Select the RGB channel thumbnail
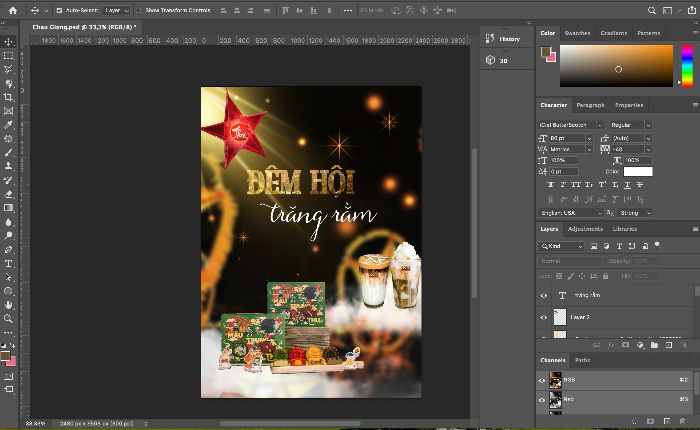700x430 pixels. [x=555, y=380]
